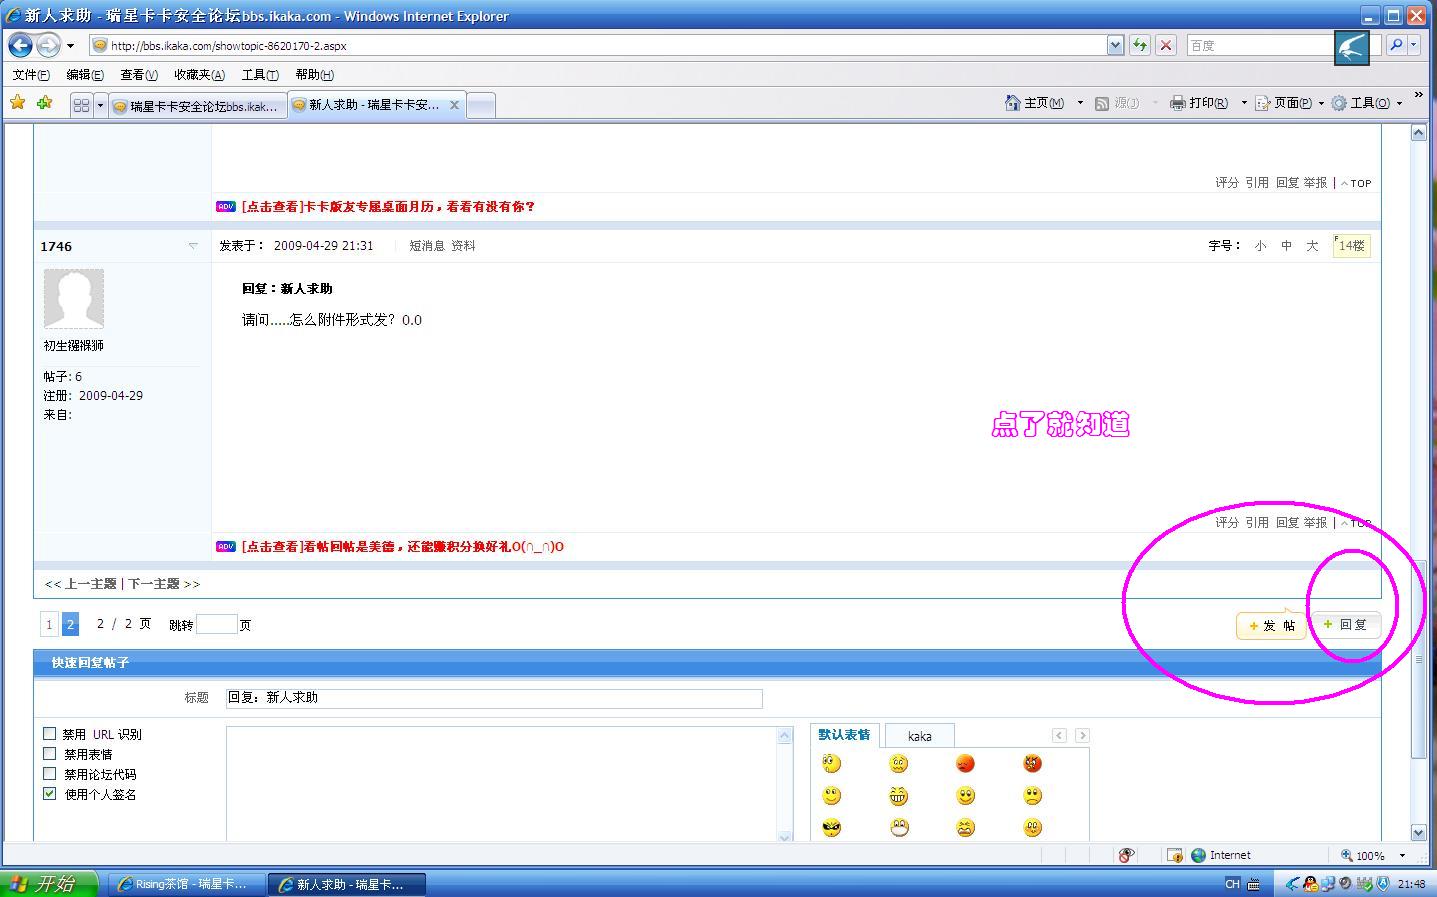Click the user 1746 avatar image
The image size is (1437, 897).
[x=74, y=298]
